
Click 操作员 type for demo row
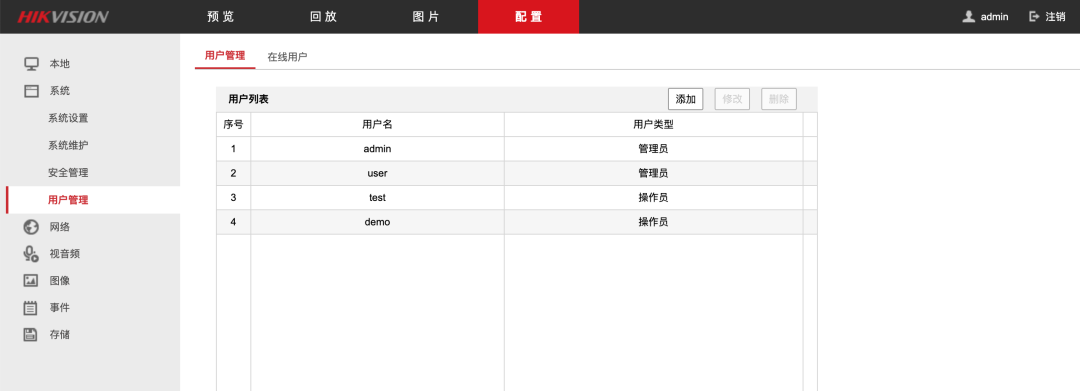click(x=653, y=222)
